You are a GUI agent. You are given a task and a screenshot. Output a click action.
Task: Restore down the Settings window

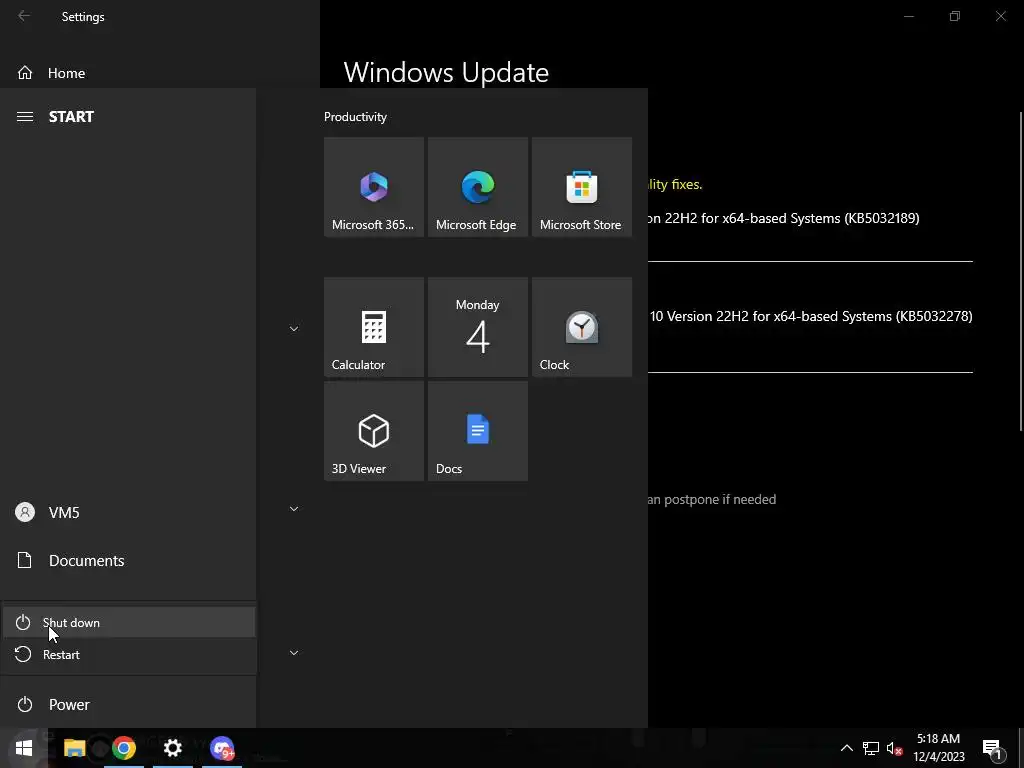coord(955,16)
